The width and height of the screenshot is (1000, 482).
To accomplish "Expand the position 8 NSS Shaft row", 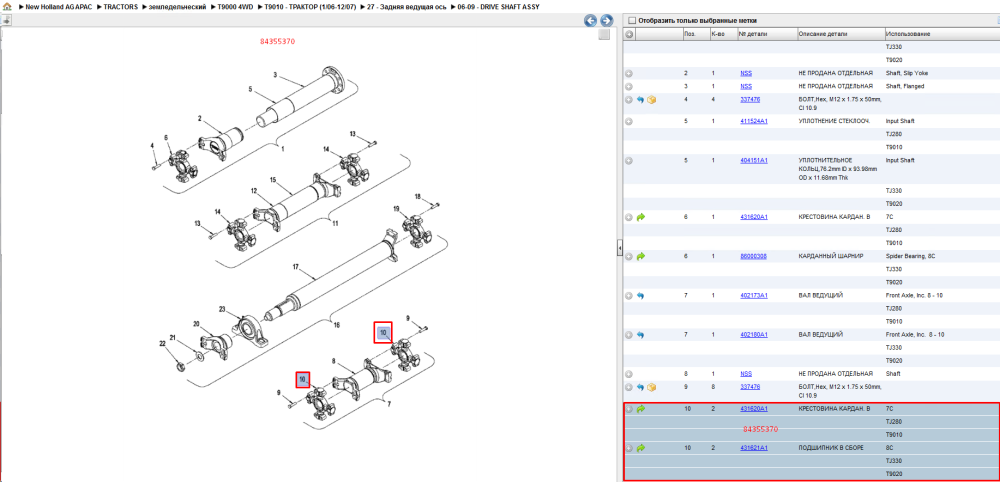I will coord(629,374).
